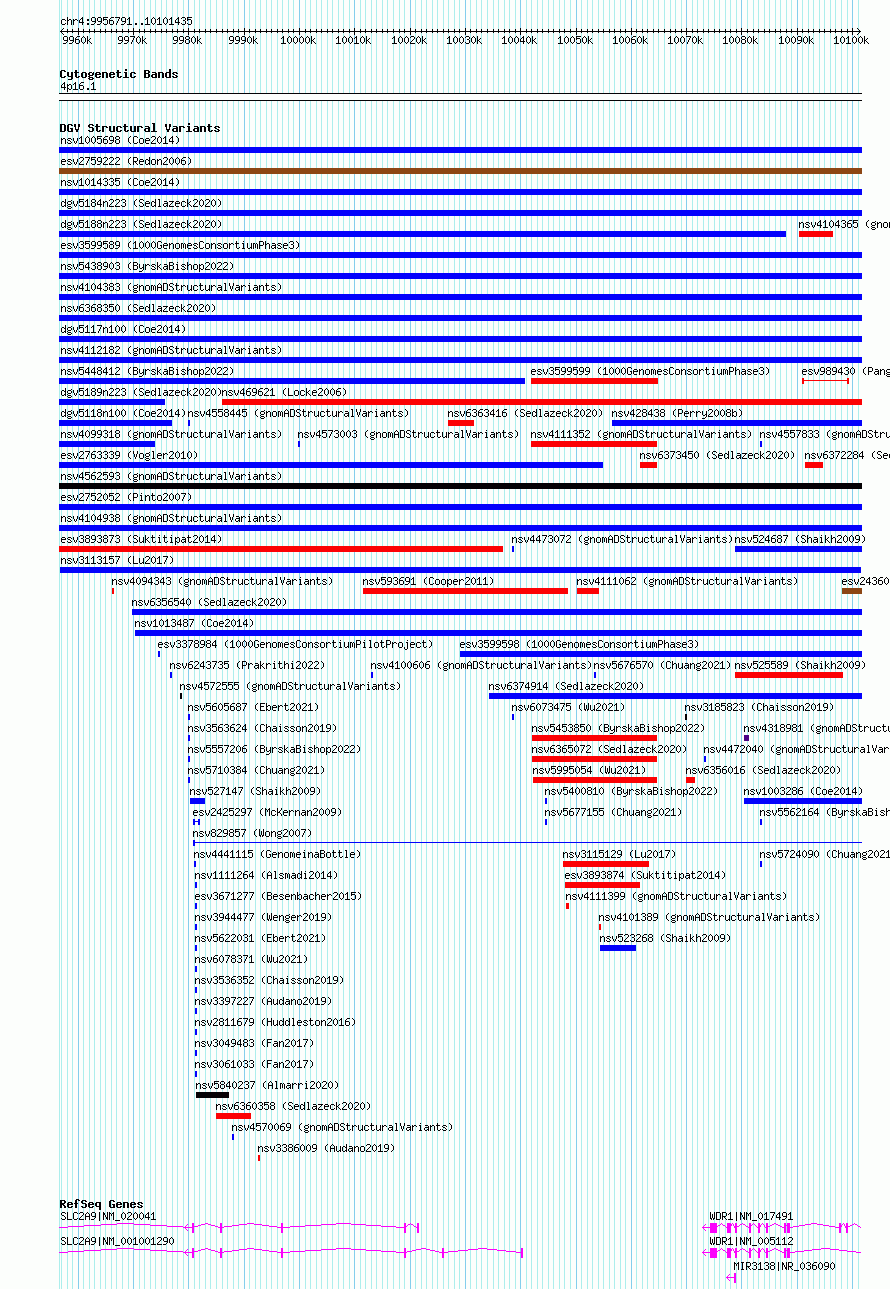Open the DGV Structural Variants track title
890x1289 pixels.
pyautogui.click(x=140, y=128)
